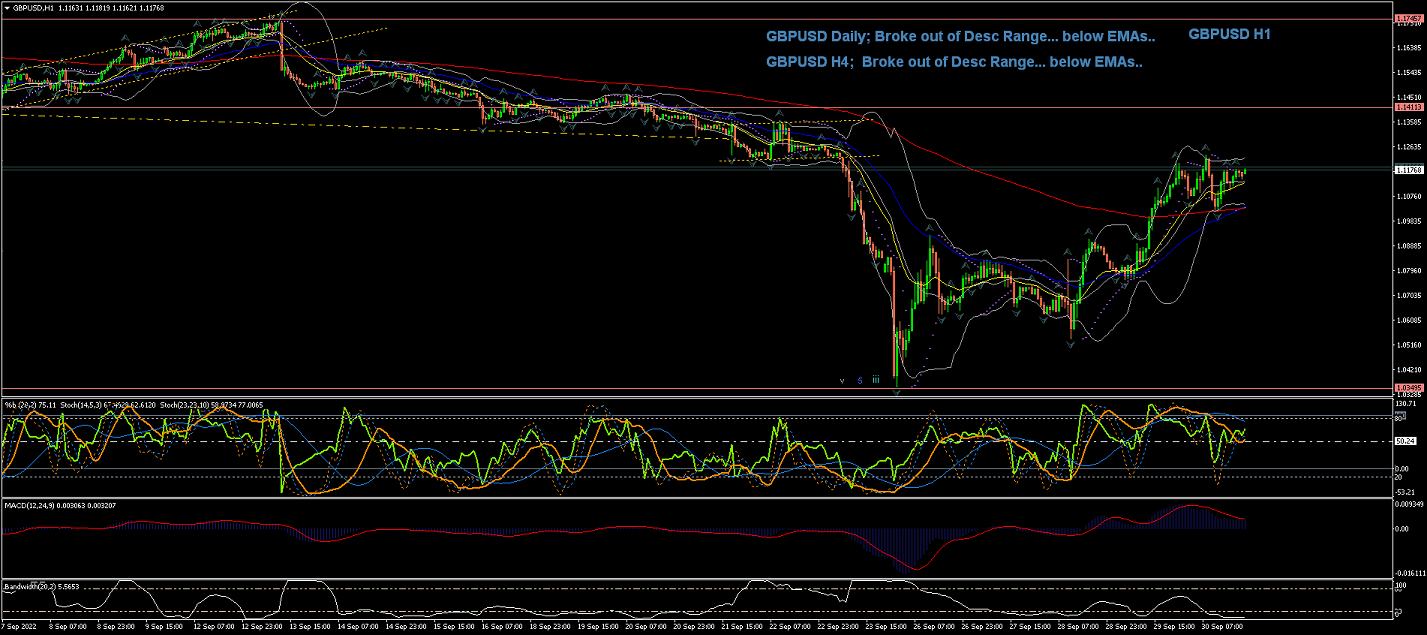Click the 'iii' wave label near chart low
Viewport: 1427px width, 635px height.
pyautogui.click(x=875, y=380)
